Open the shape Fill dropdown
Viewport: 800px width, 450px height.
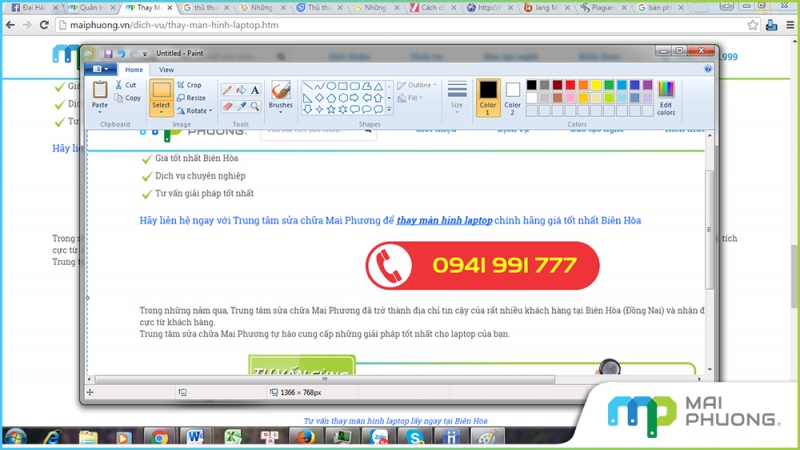410,98
